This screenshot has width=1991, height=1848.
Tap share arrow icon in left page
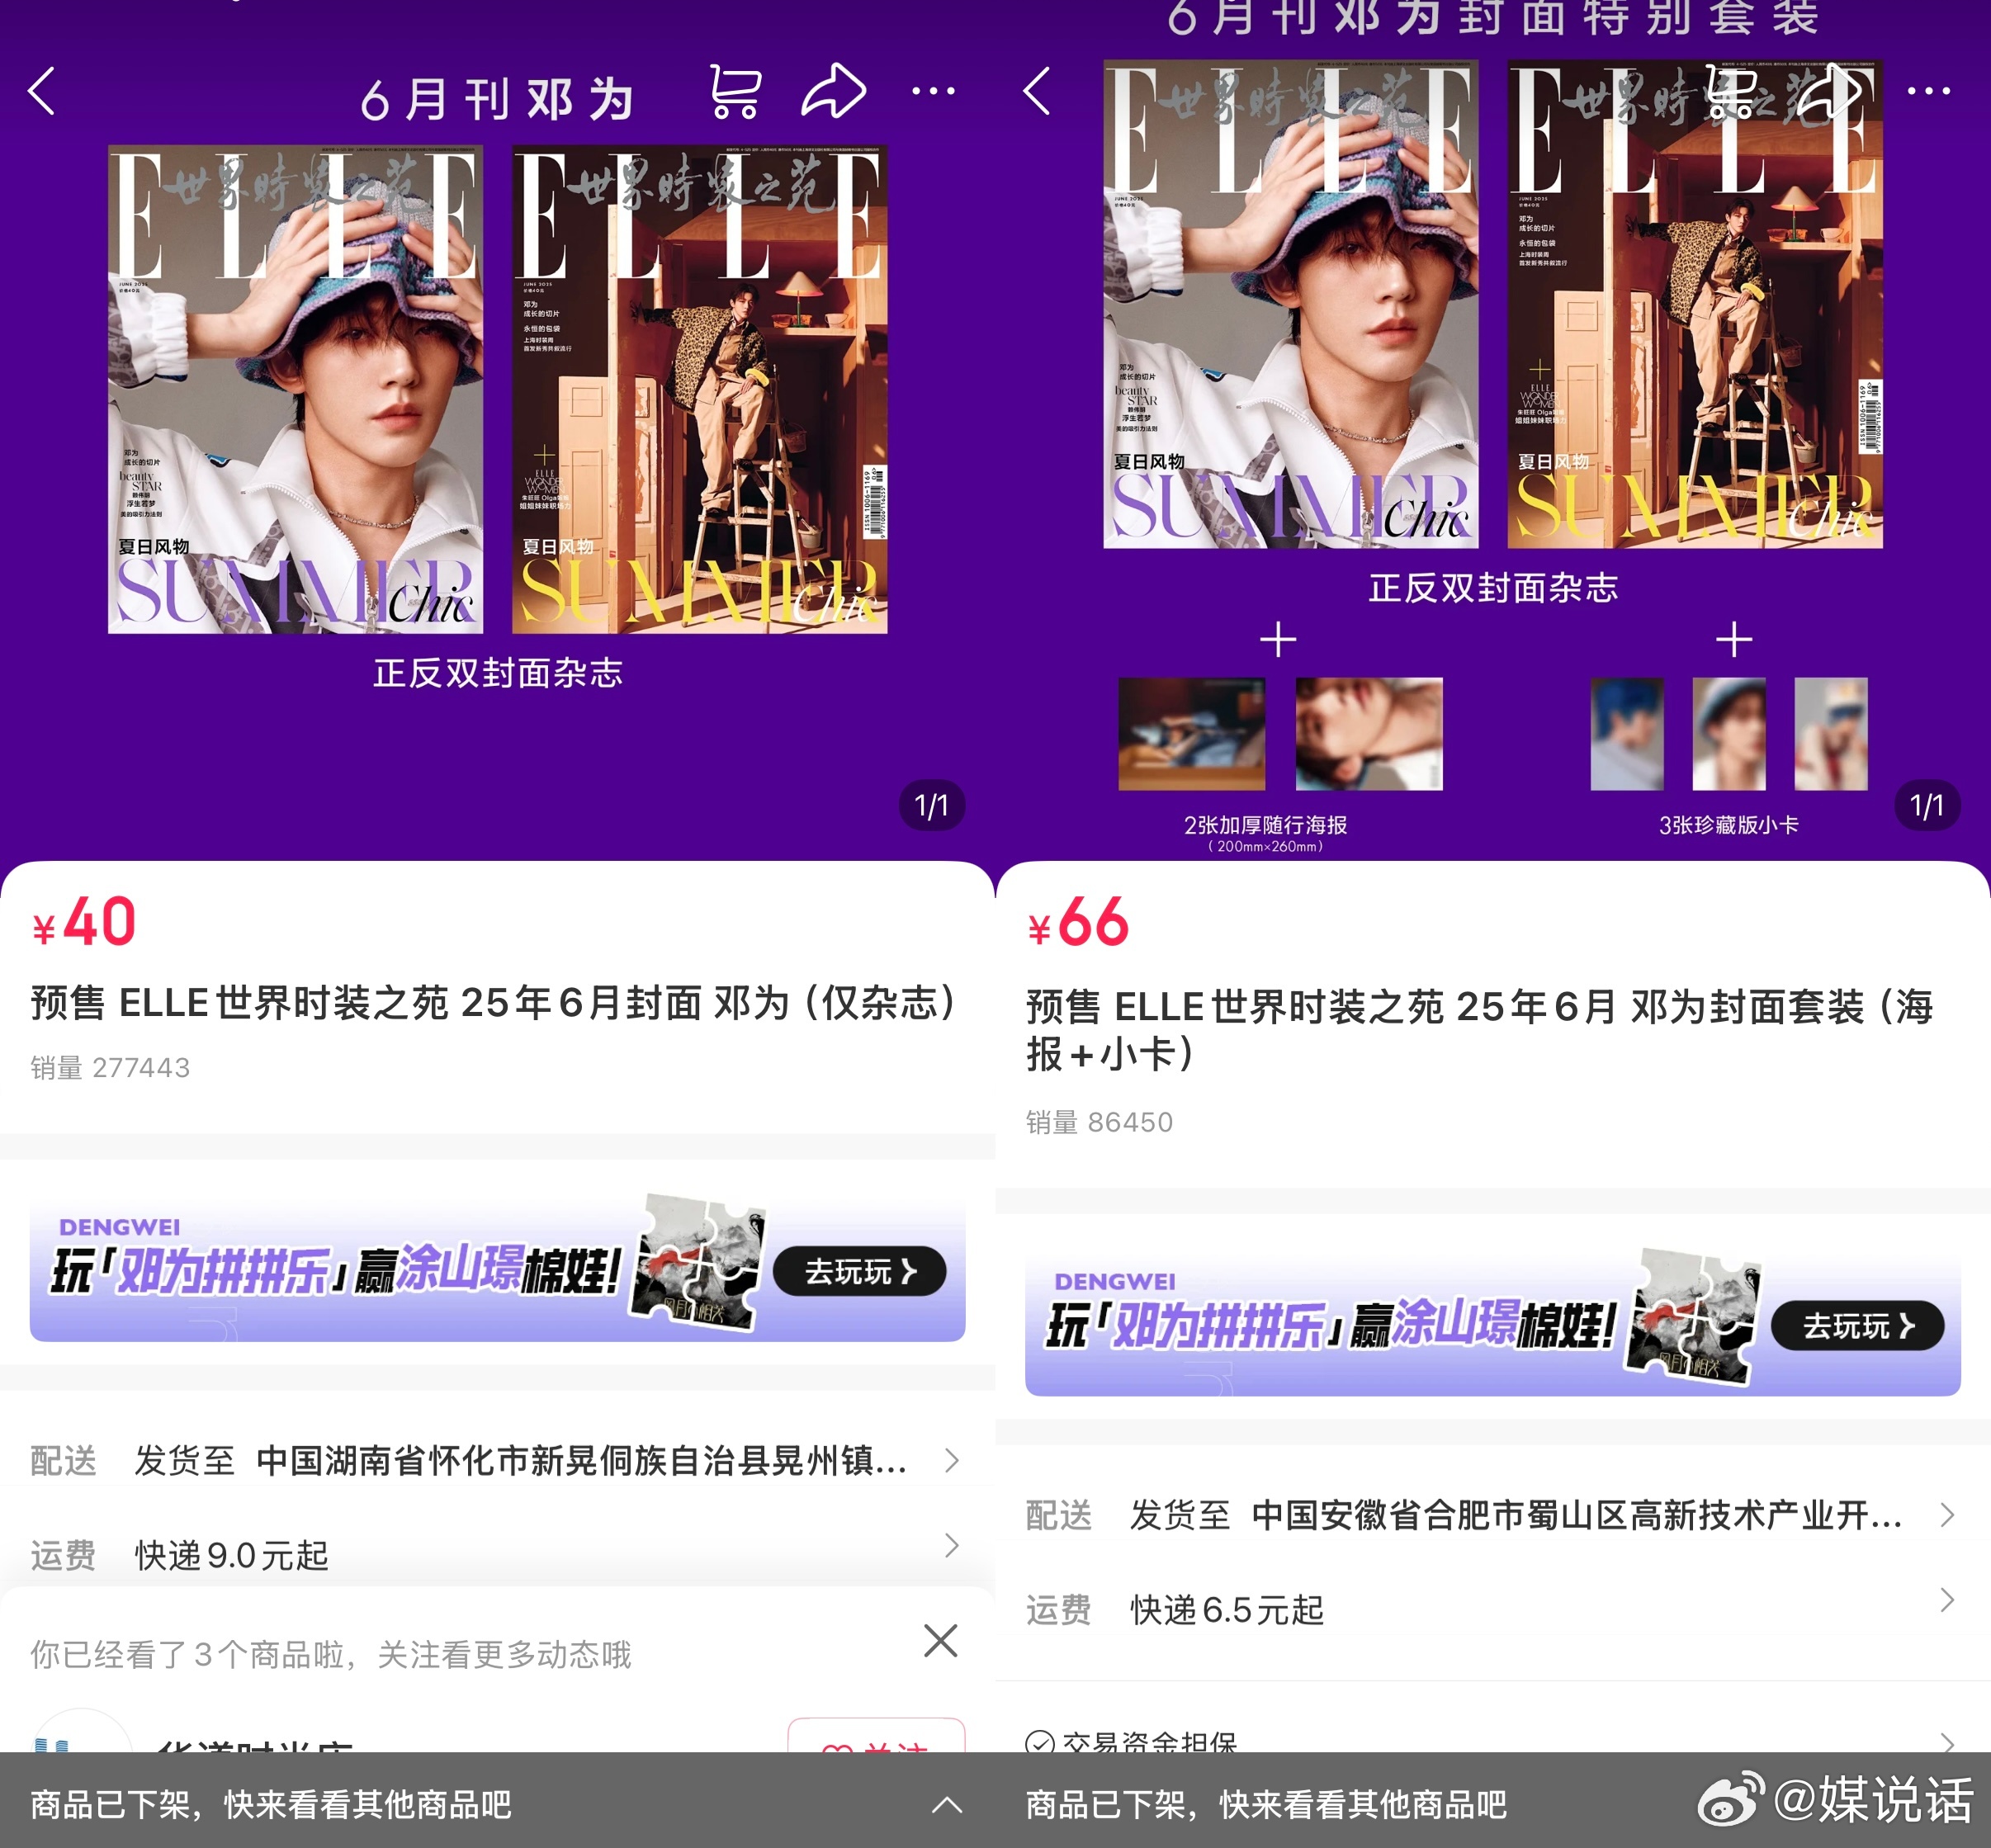tap(835, 91)
